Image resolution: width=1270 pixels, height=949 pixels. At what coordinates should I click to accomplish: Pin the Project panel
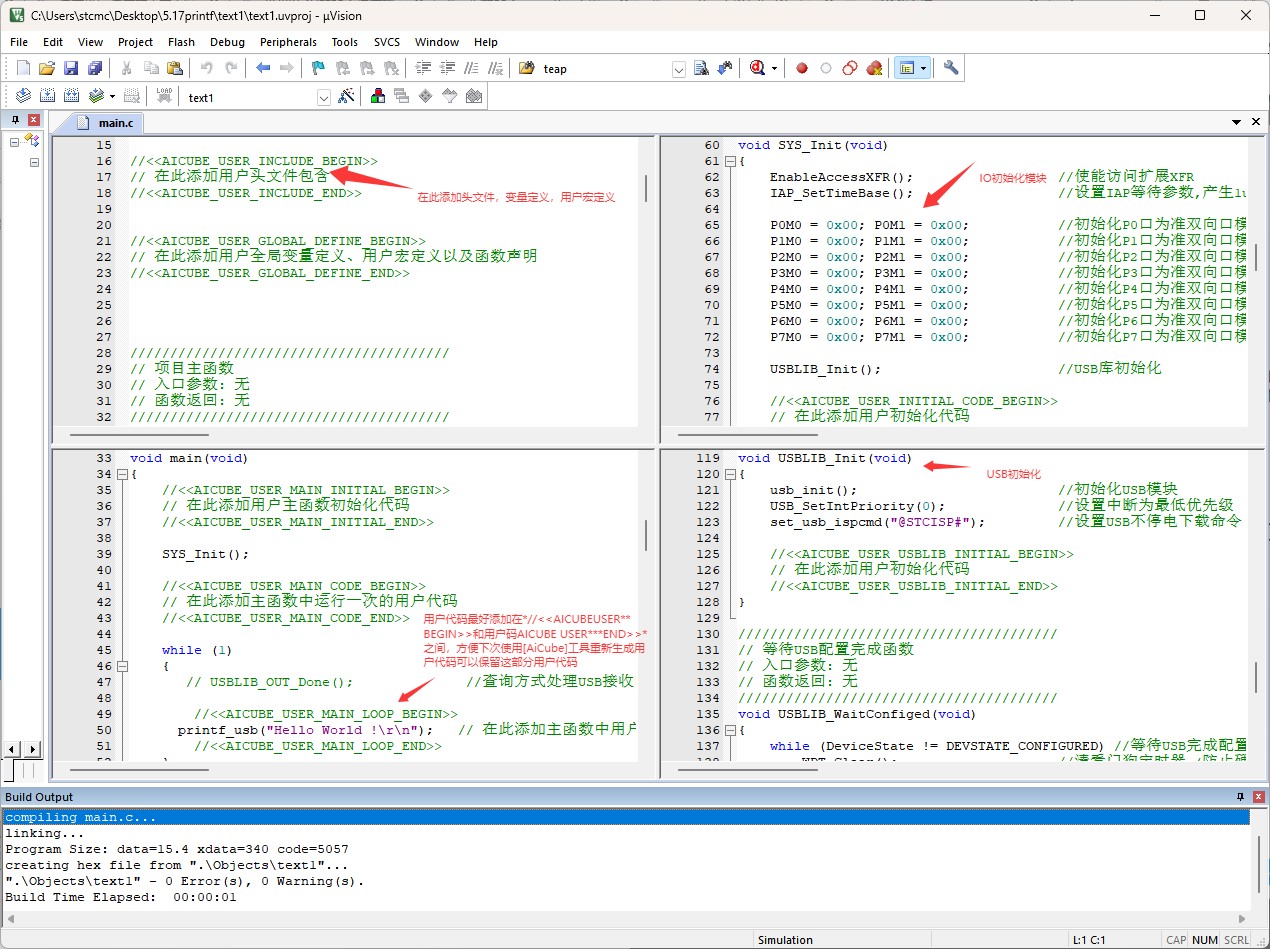point(15,119)
